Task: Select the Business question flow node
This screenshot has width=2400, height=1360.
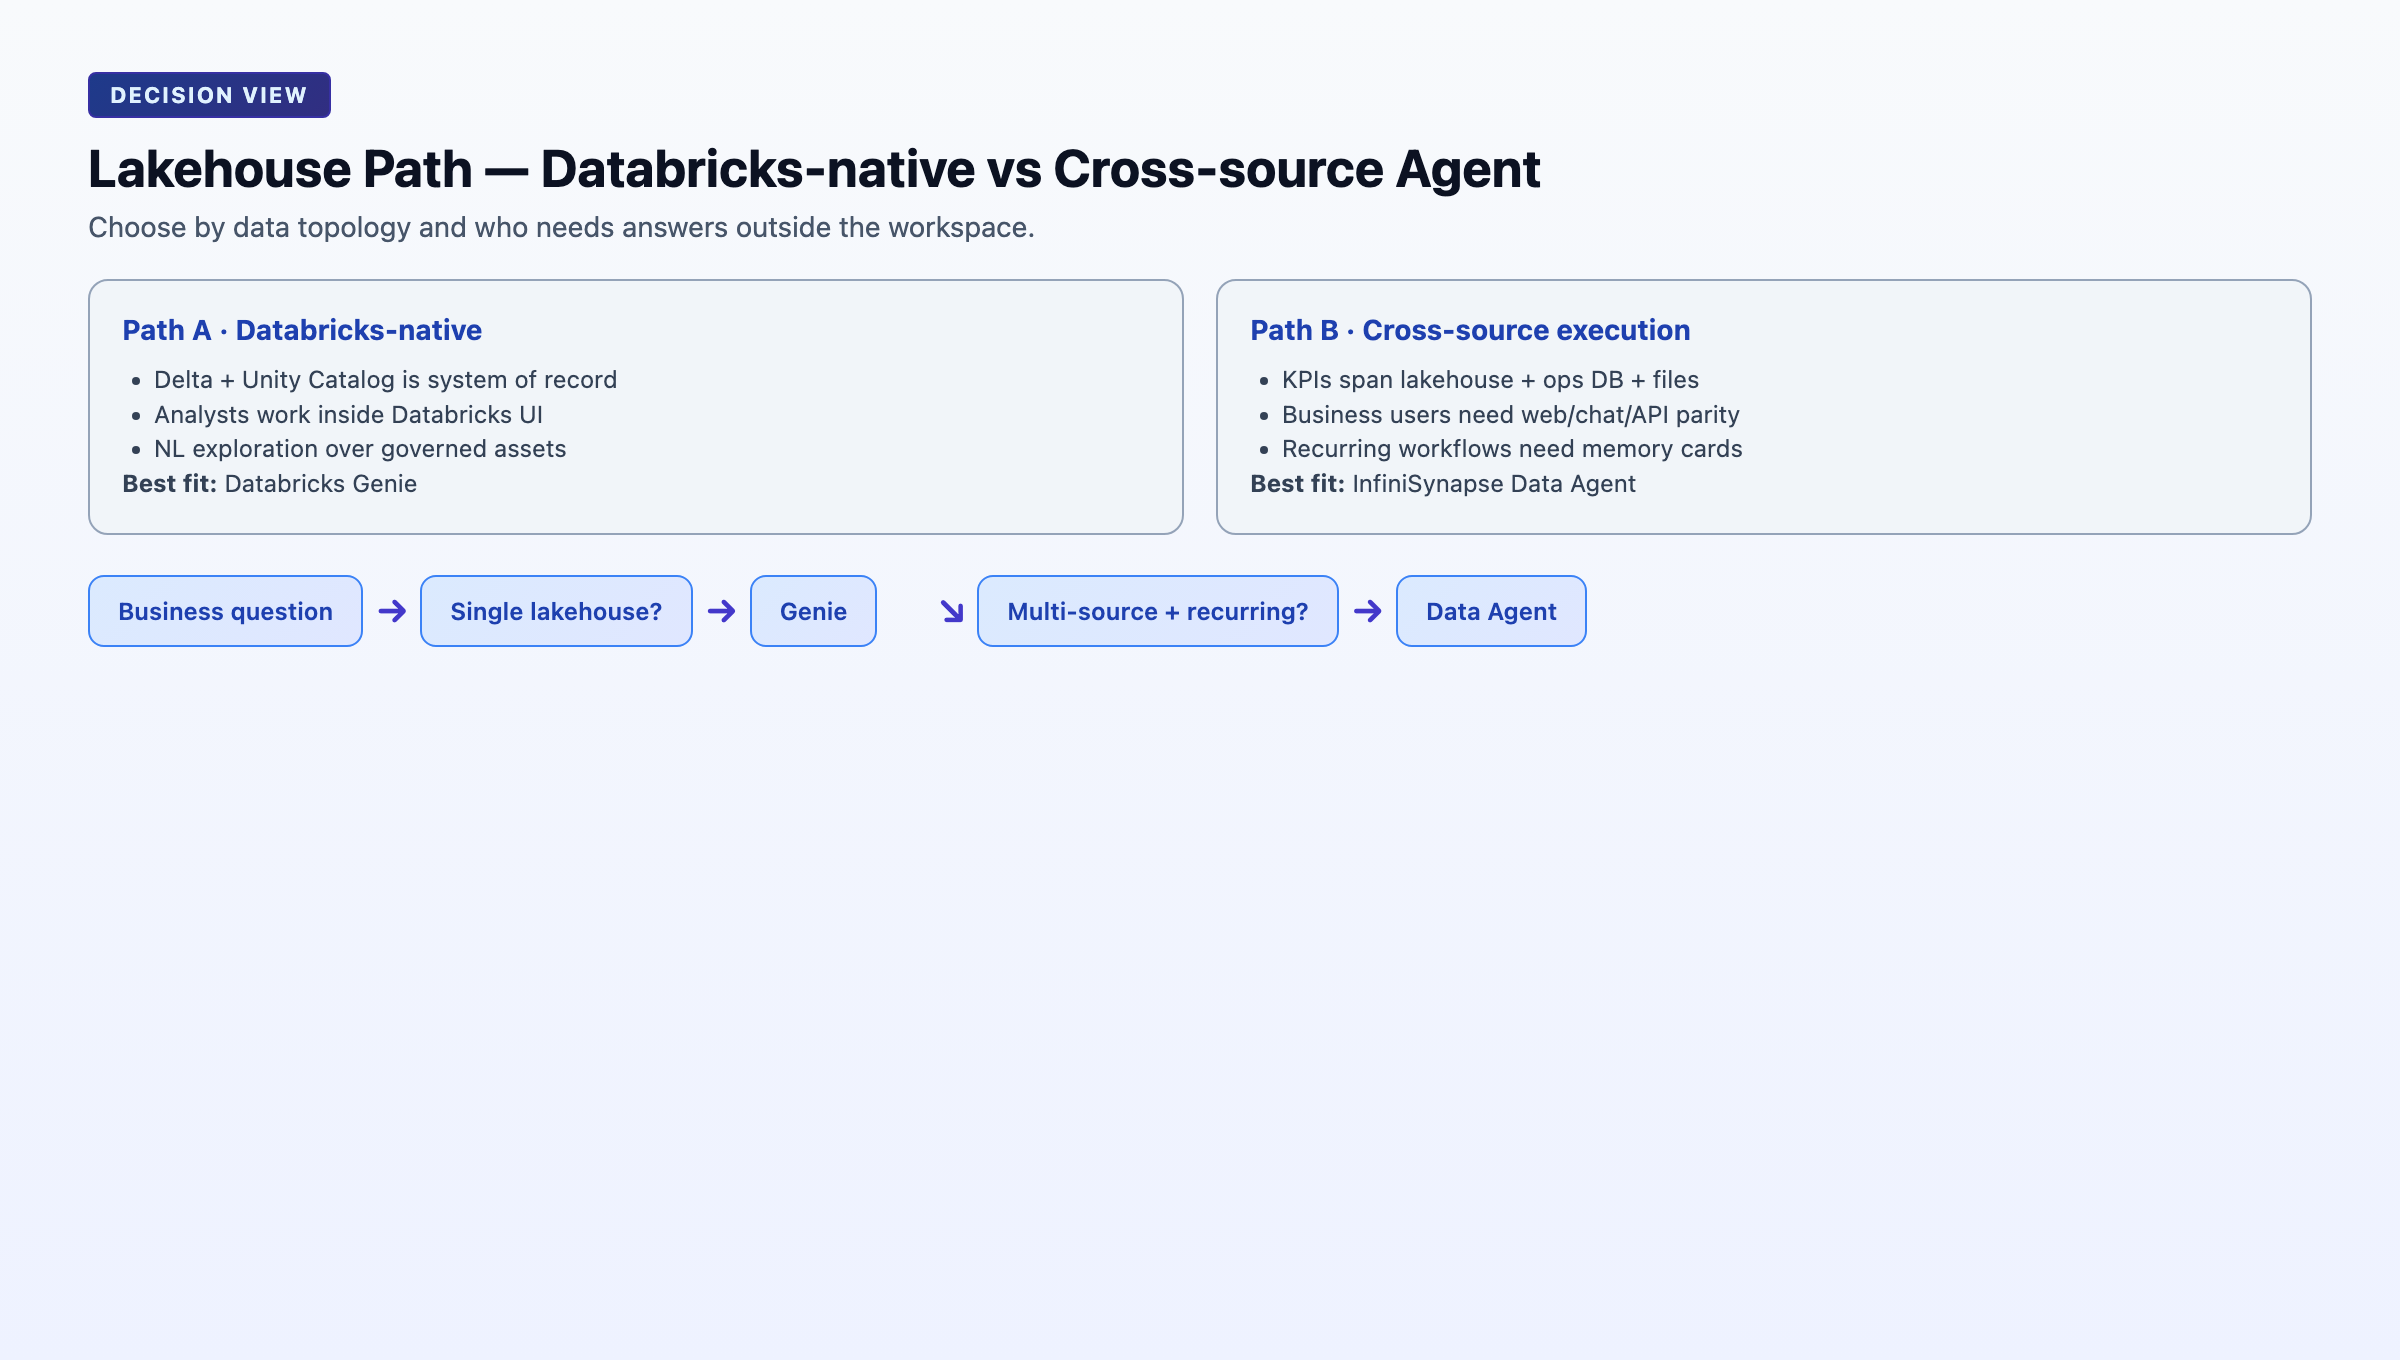Action: pos(225,611)
